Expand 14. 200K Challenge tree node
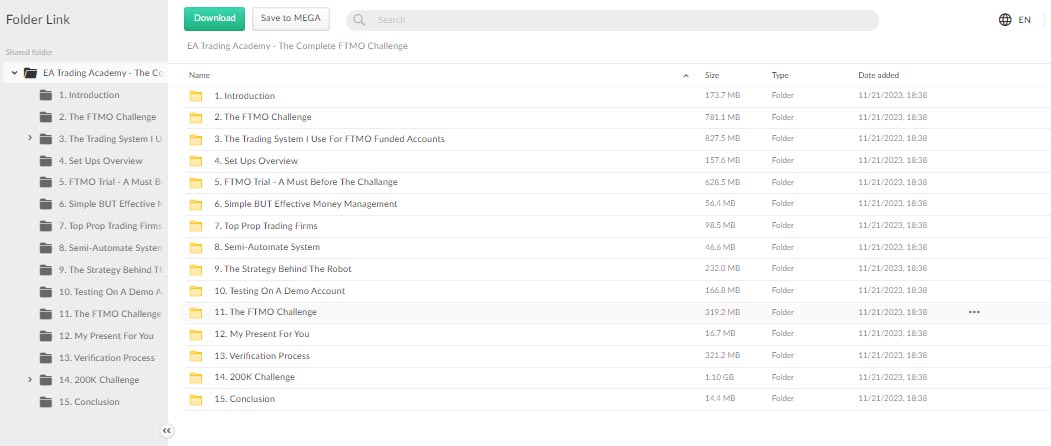 29,380
